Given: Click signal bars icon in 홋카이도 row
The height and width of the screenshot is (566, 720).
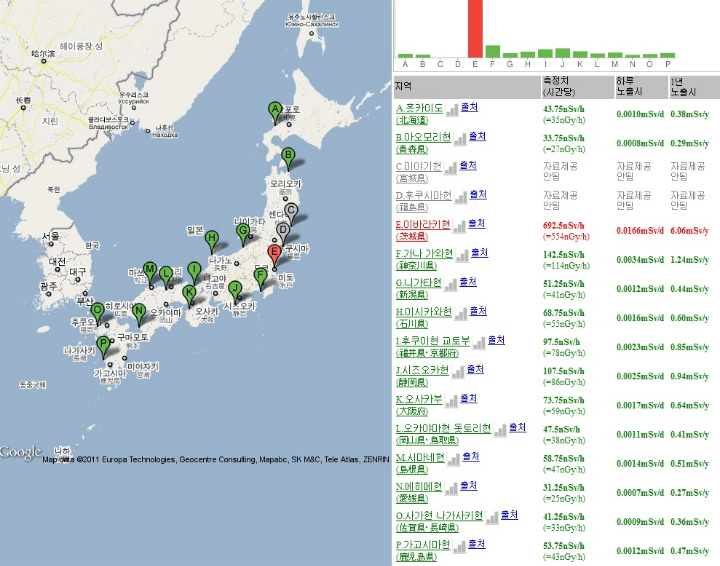Looking at the screenshot, I should [452, 108].
